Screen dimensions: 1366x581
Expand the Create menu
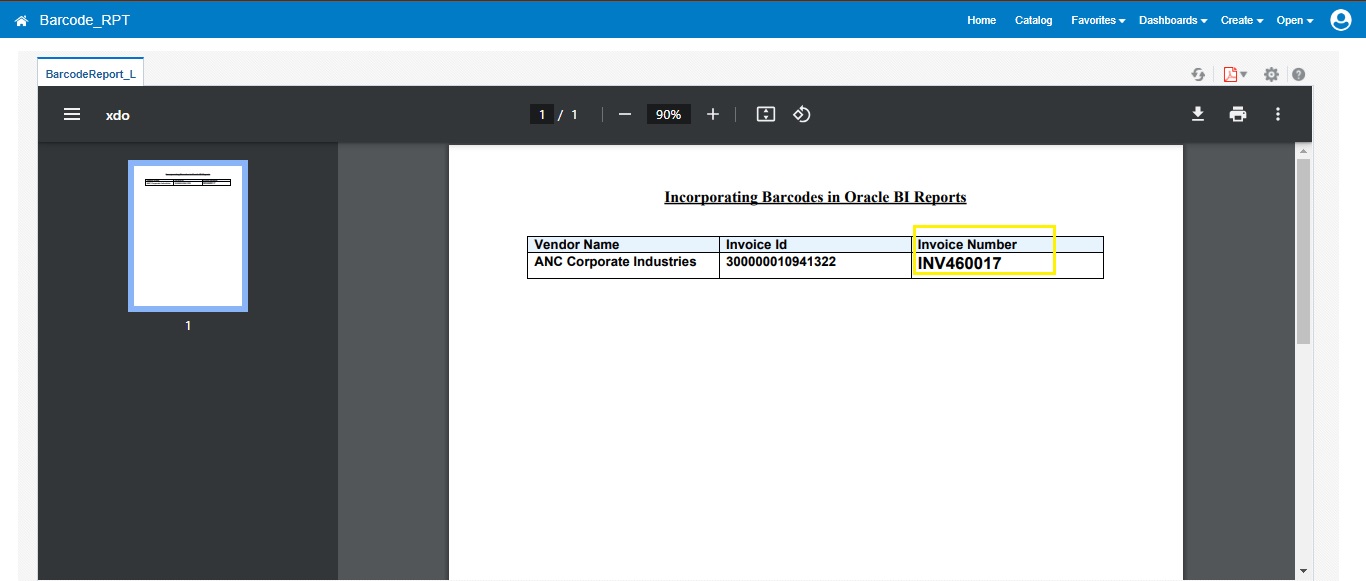[x=1240, y=20]
